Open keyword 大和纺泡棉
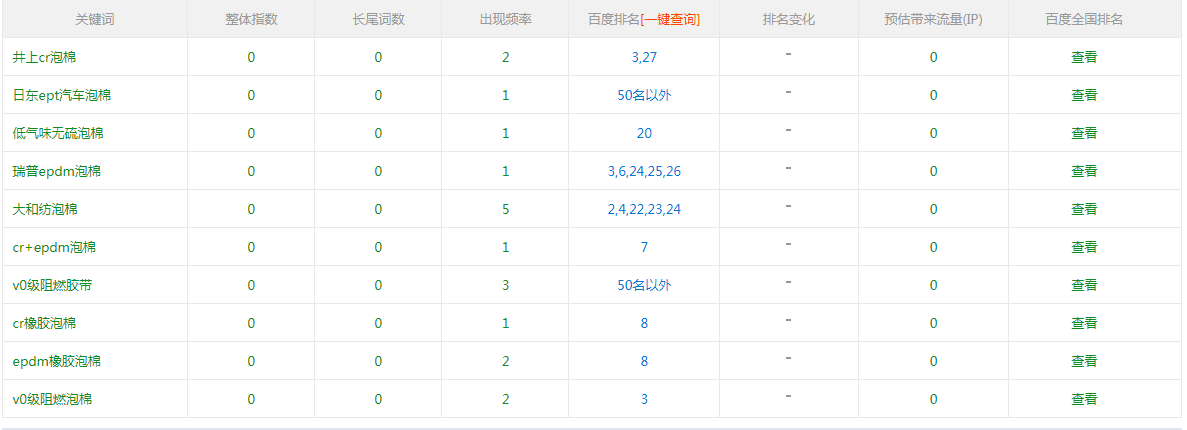Viewport: 1187px width, 430px height. (45, 209)
